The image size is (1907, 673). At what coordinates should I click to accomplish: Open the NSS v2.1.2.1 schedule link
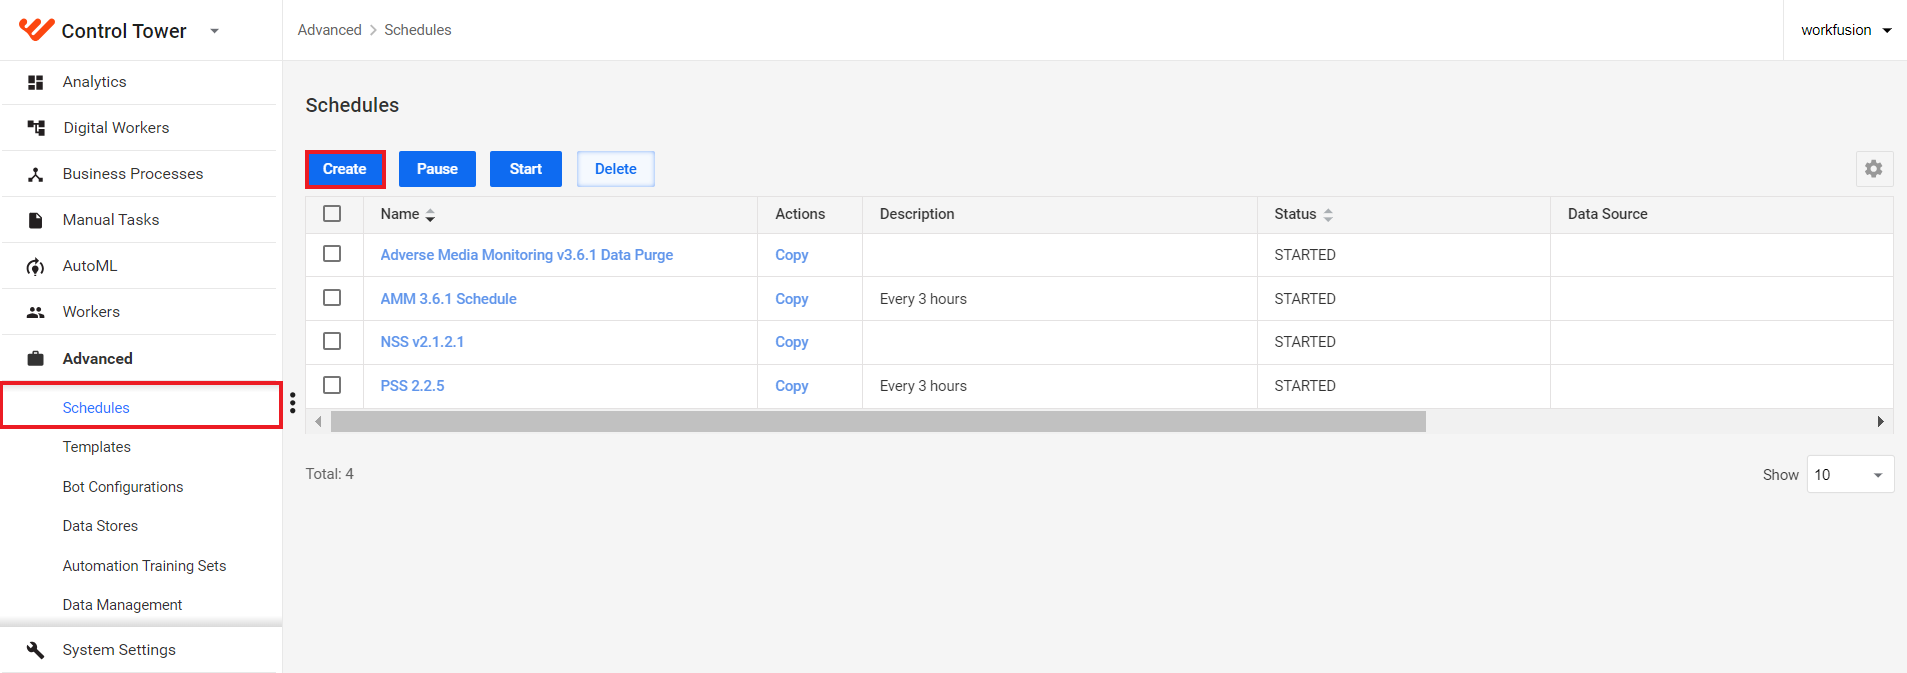point(422,342)
